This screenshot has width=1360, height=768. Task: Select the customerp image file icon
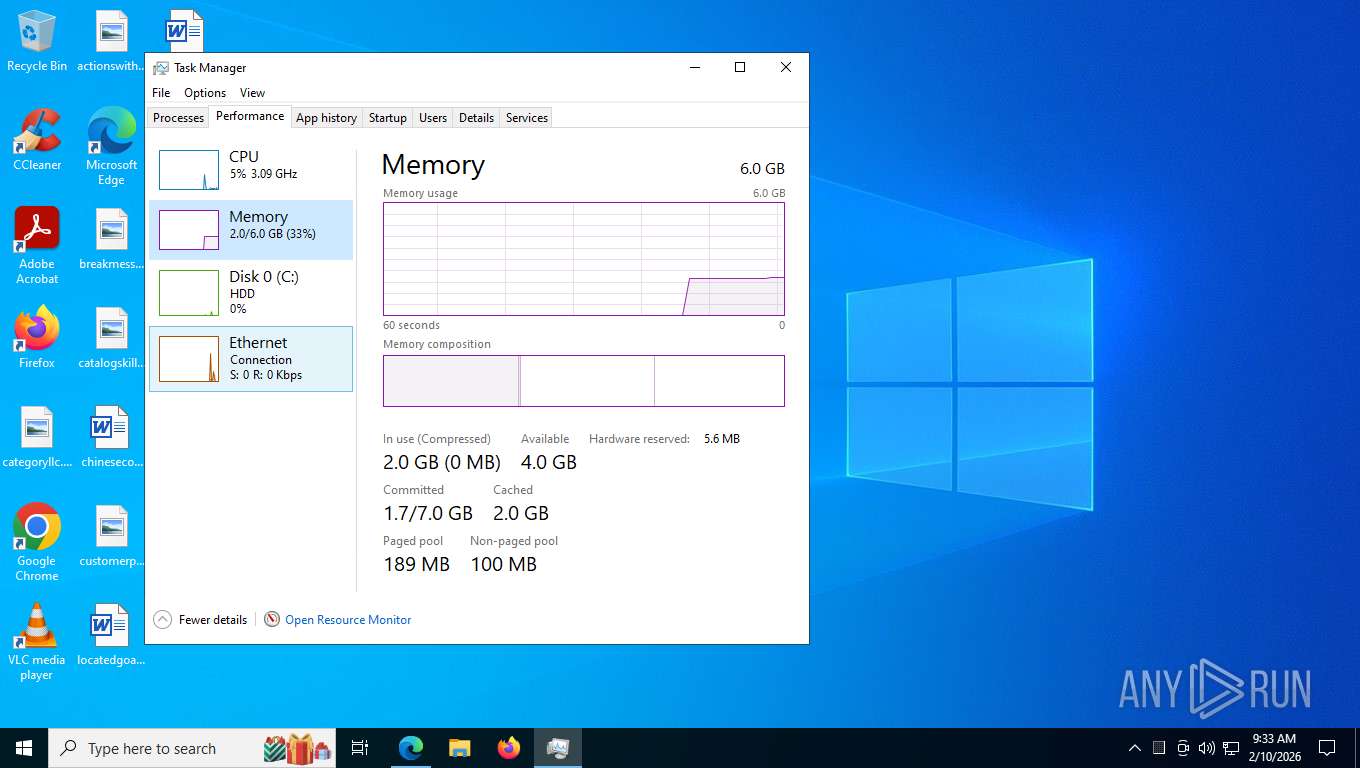111,537
